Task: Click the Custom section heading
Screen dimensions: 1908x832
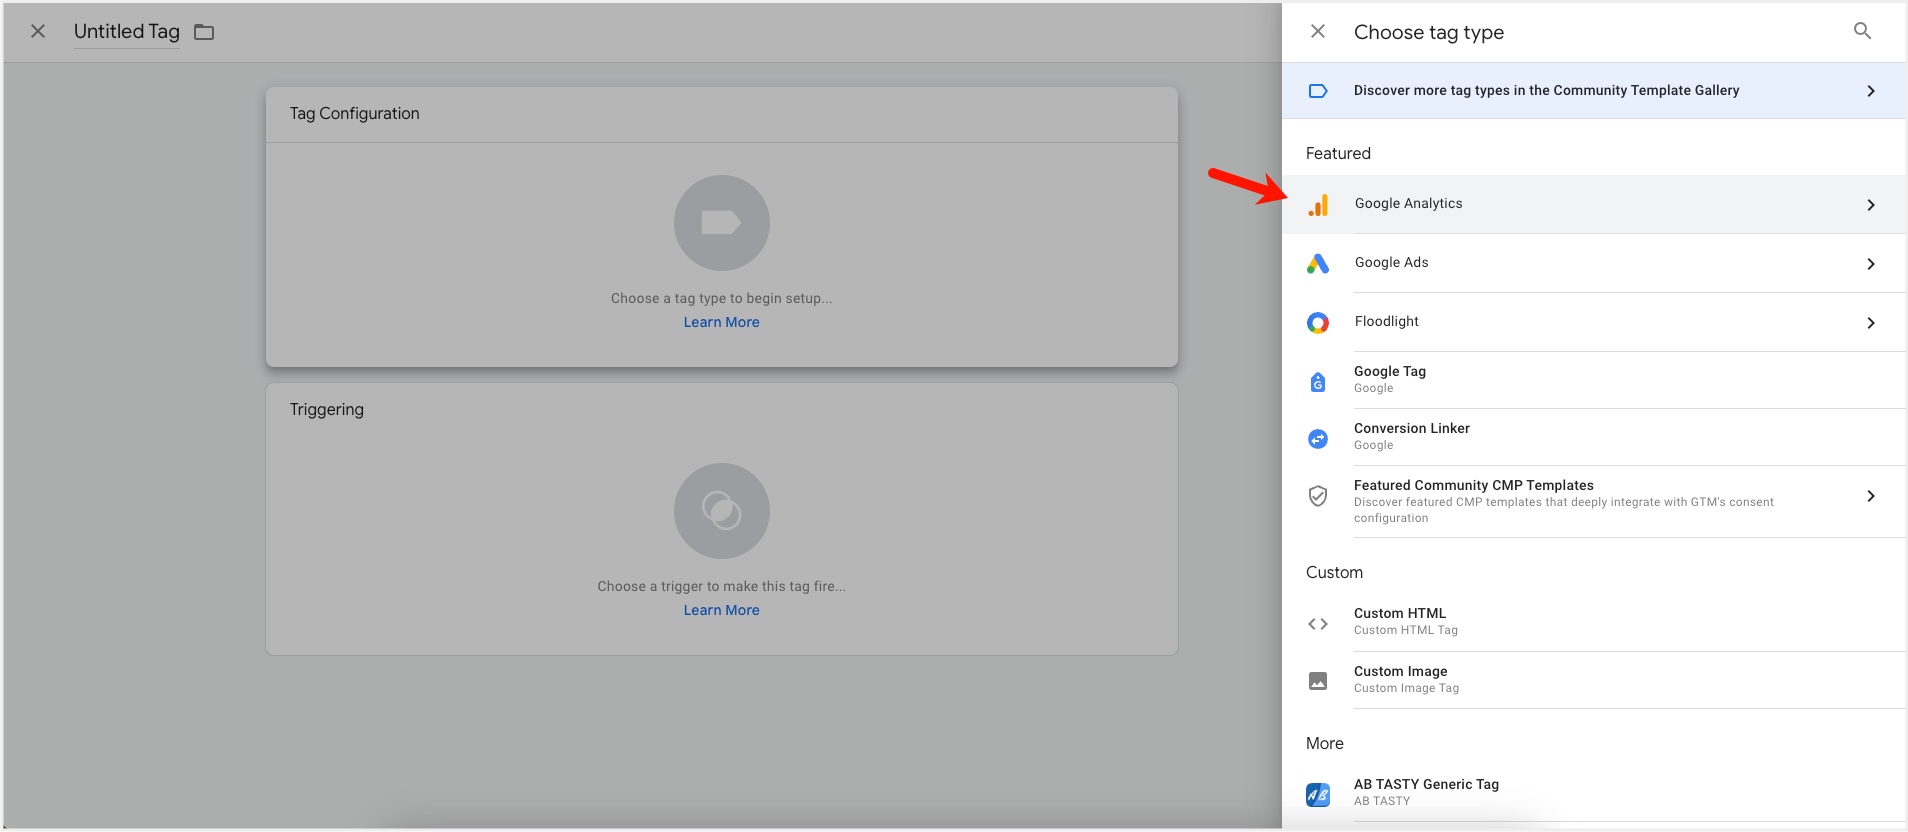Action: pos(1334,572)
